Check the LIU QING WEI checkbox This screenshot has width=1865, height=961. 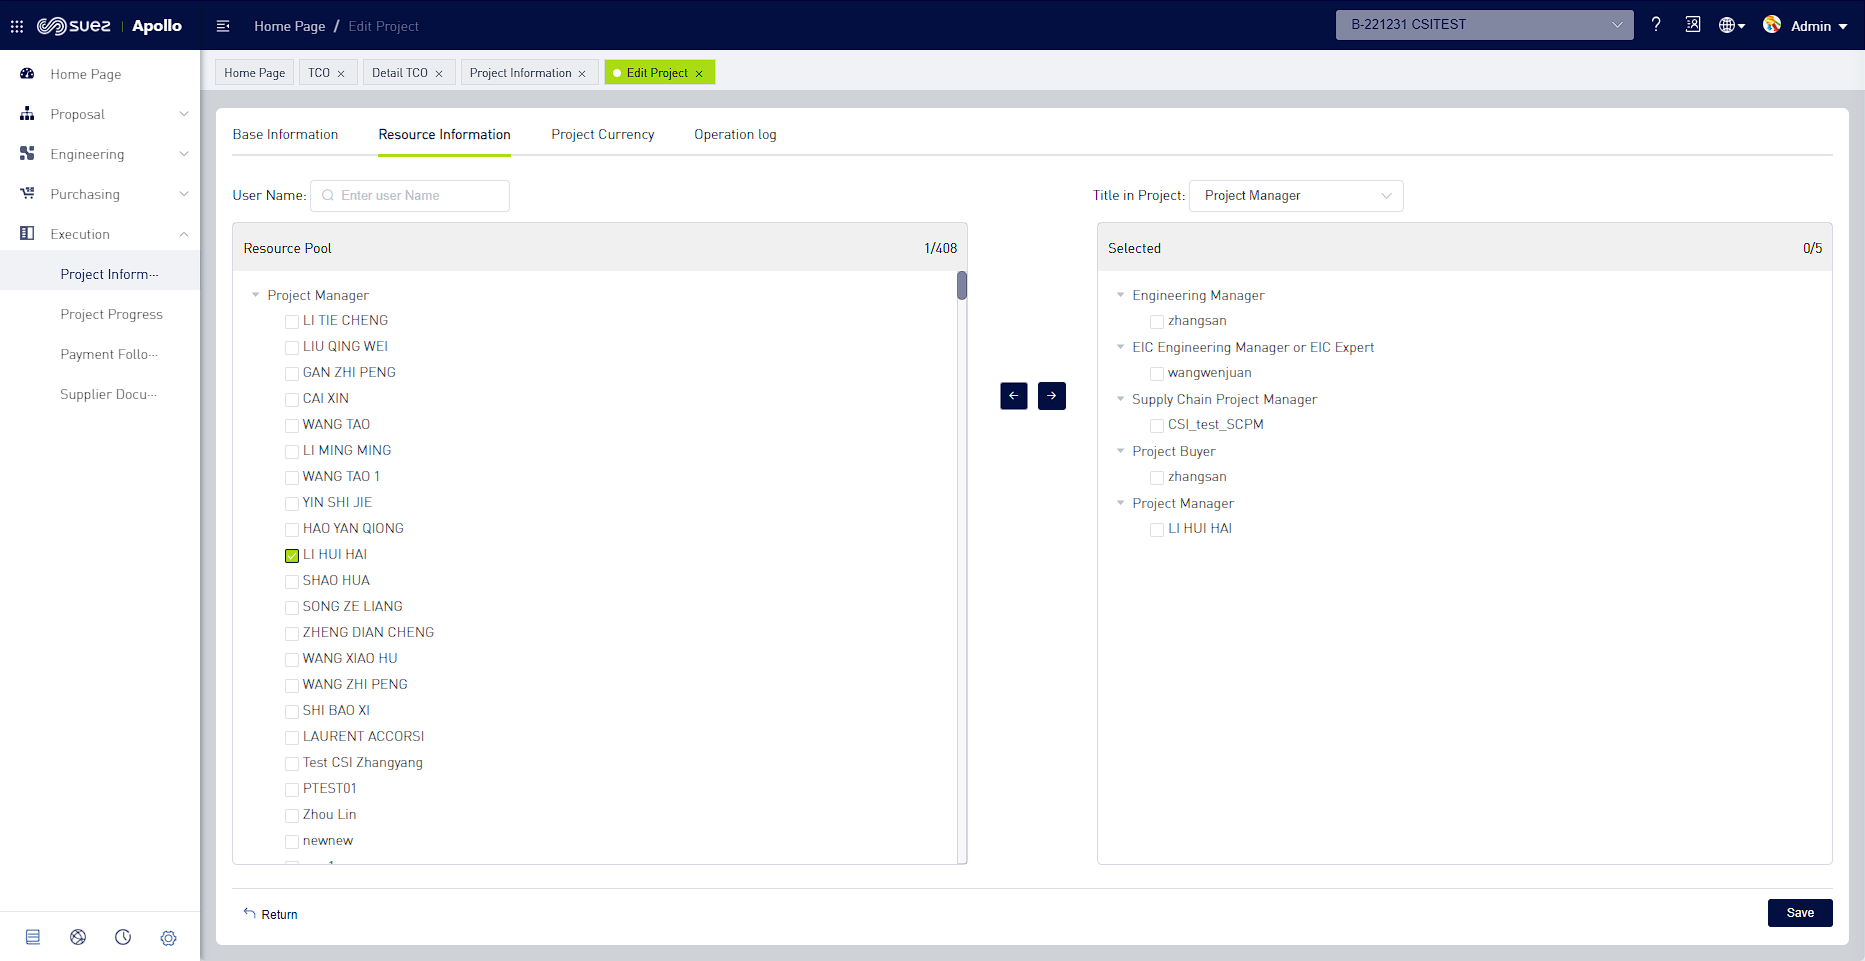(292, 348)
